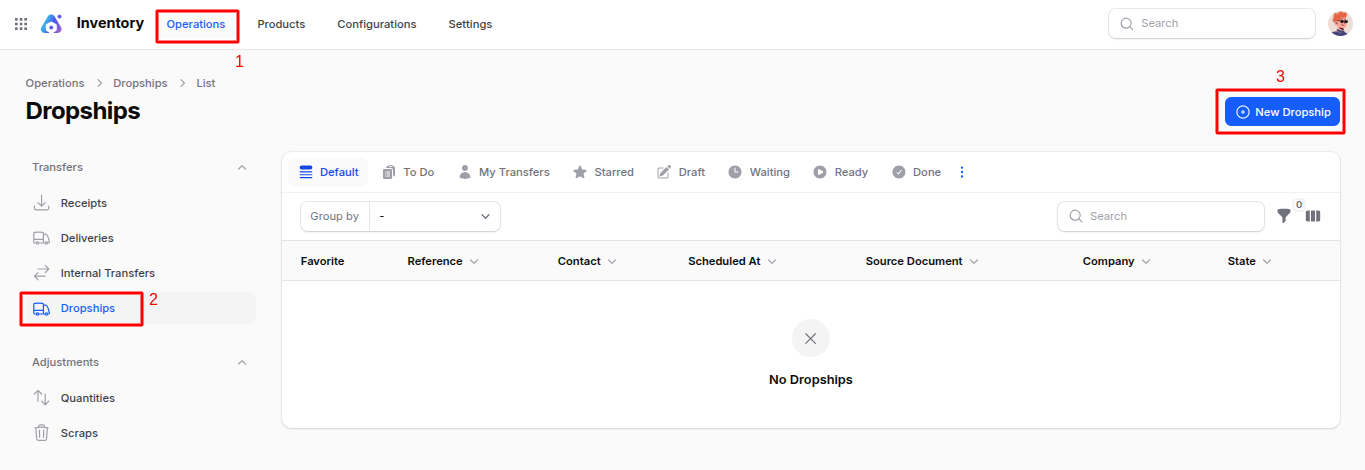Sort by the Source Document column chevron
Viewport: 1365px width, 470px height.
[974, 261]
